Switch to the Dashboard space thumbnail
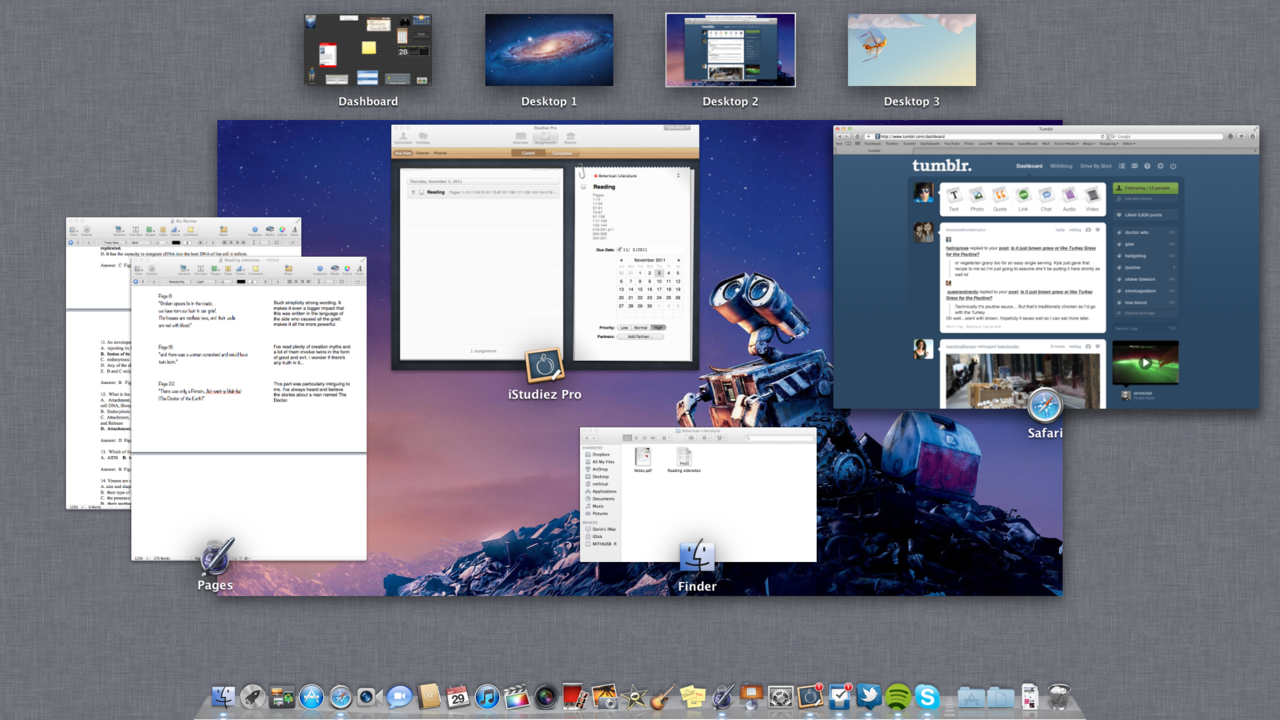The height and width of the screenshot is (720, 1280). coord(368,50)
